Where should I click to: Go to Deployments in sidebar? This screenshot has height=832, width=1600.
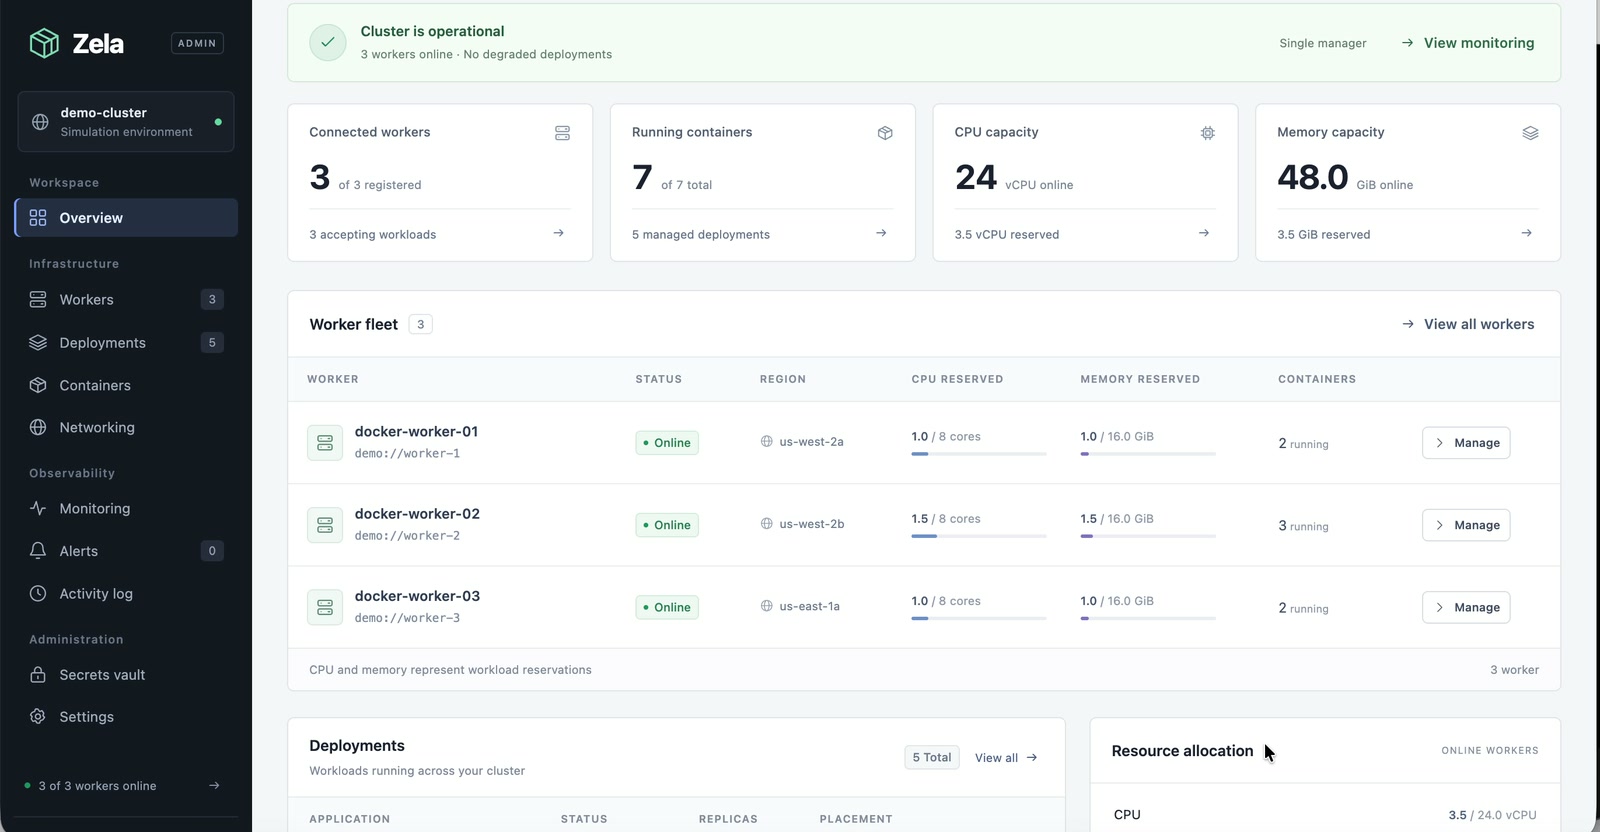coord(126,343)
